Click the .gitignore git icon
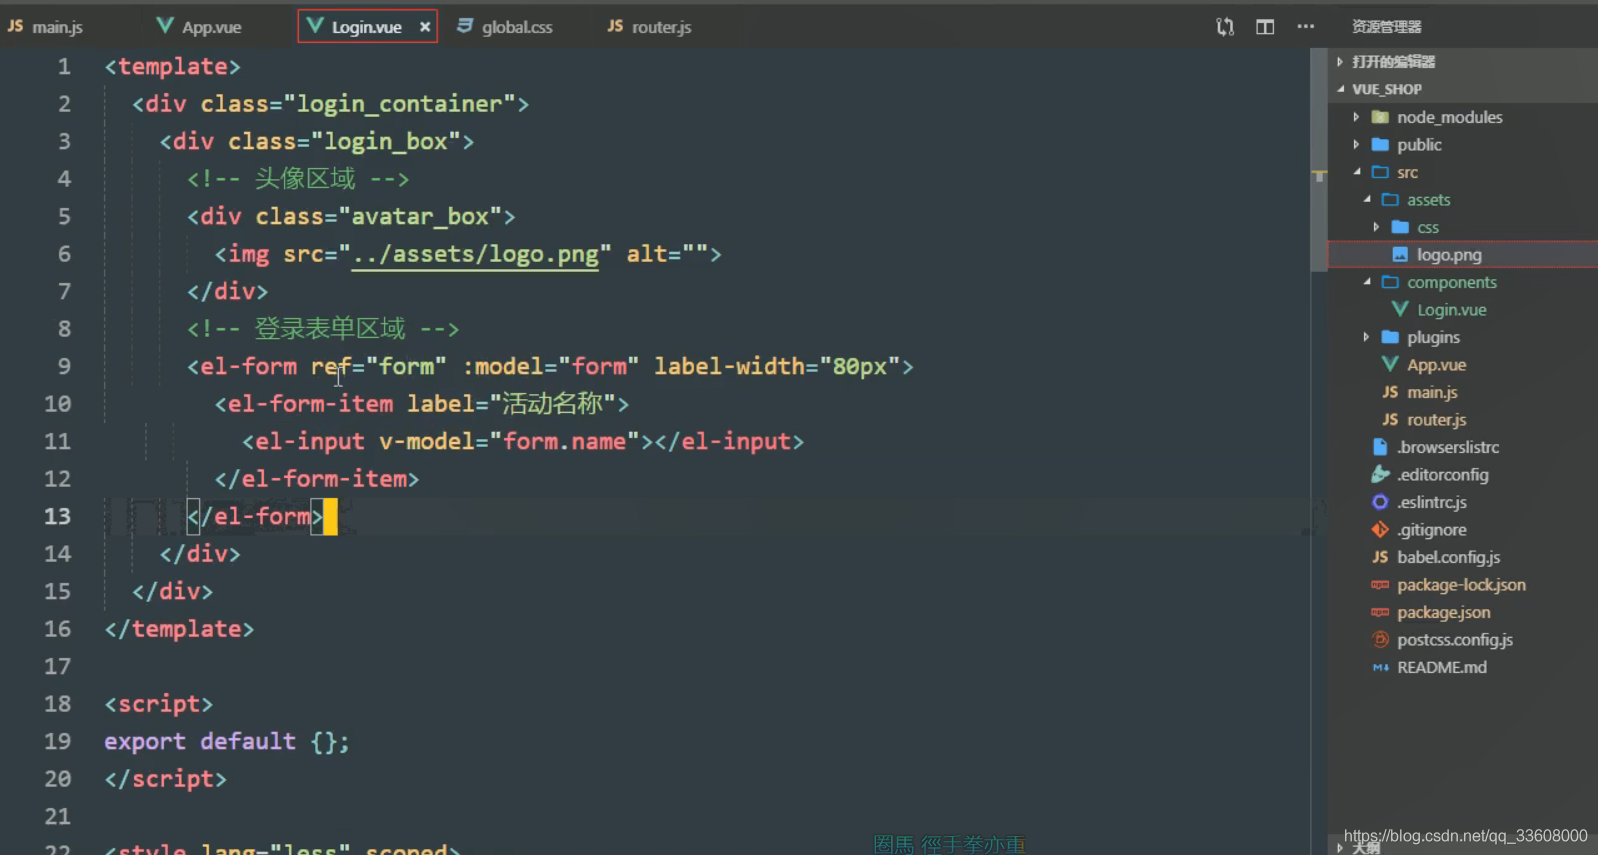Image resolution: width=1598 pixels, height=855 pixels. click(1380, 530)
